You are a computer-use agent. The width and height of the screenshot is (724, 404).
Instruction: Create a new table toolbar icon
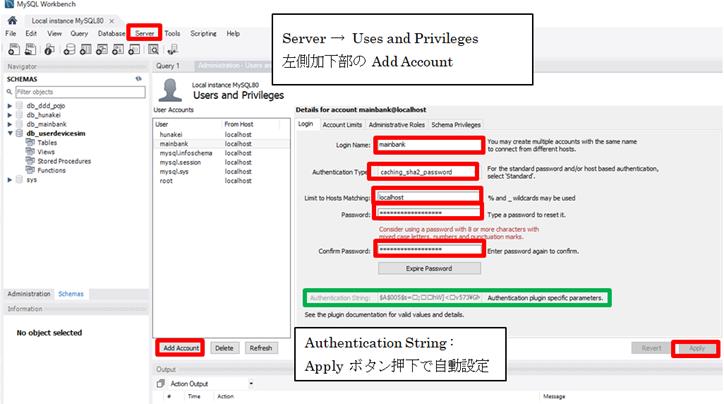pyautogui.click(x=85, y=49)
